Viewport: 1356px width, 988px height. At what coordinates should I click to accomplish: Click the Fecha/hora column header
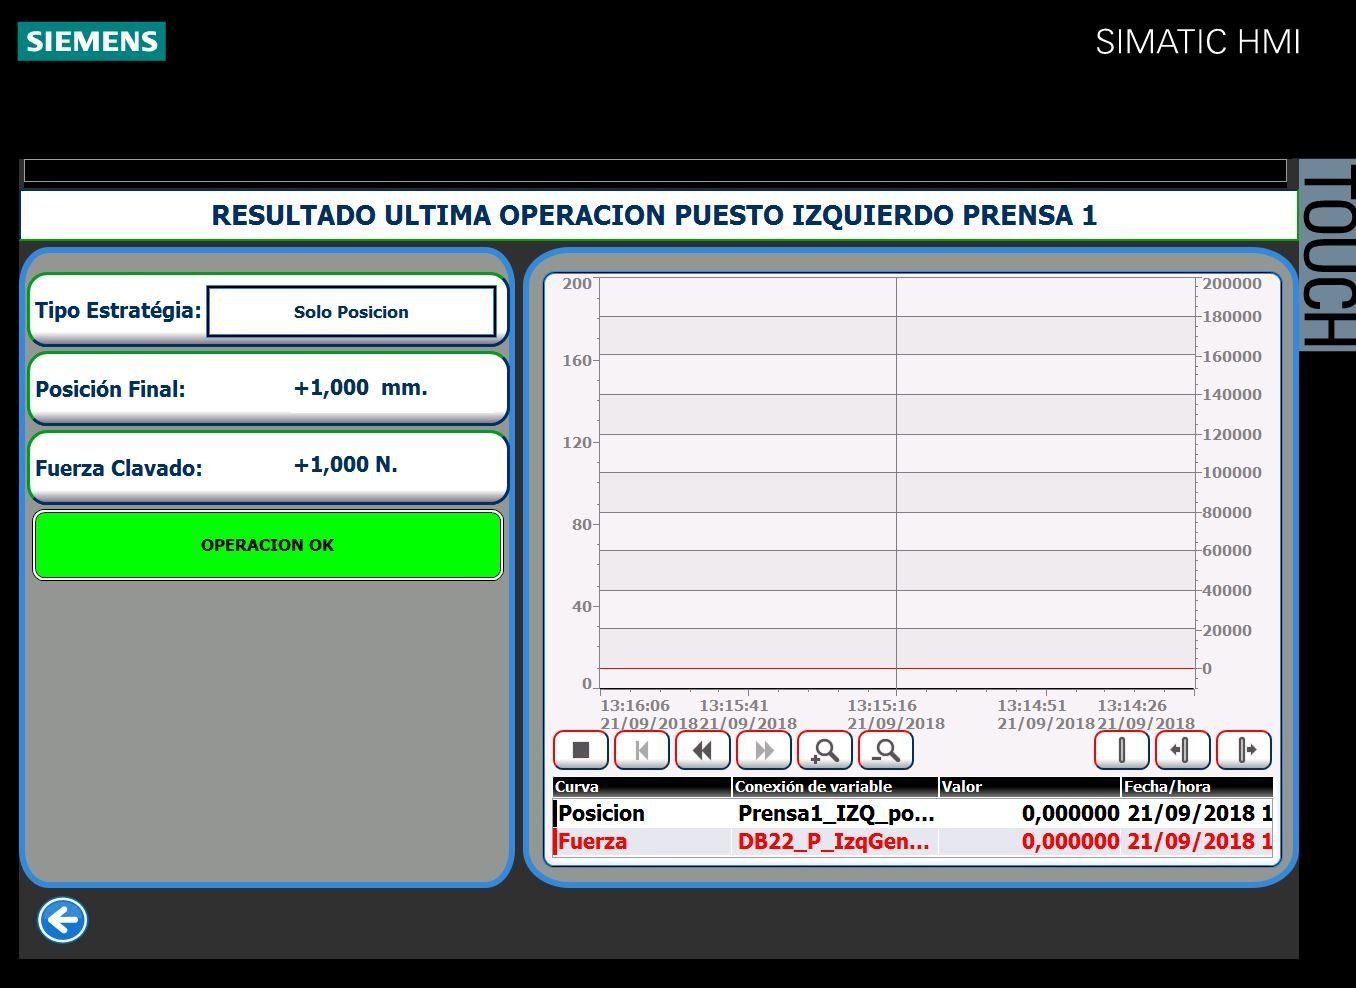tap(1197, 787)
